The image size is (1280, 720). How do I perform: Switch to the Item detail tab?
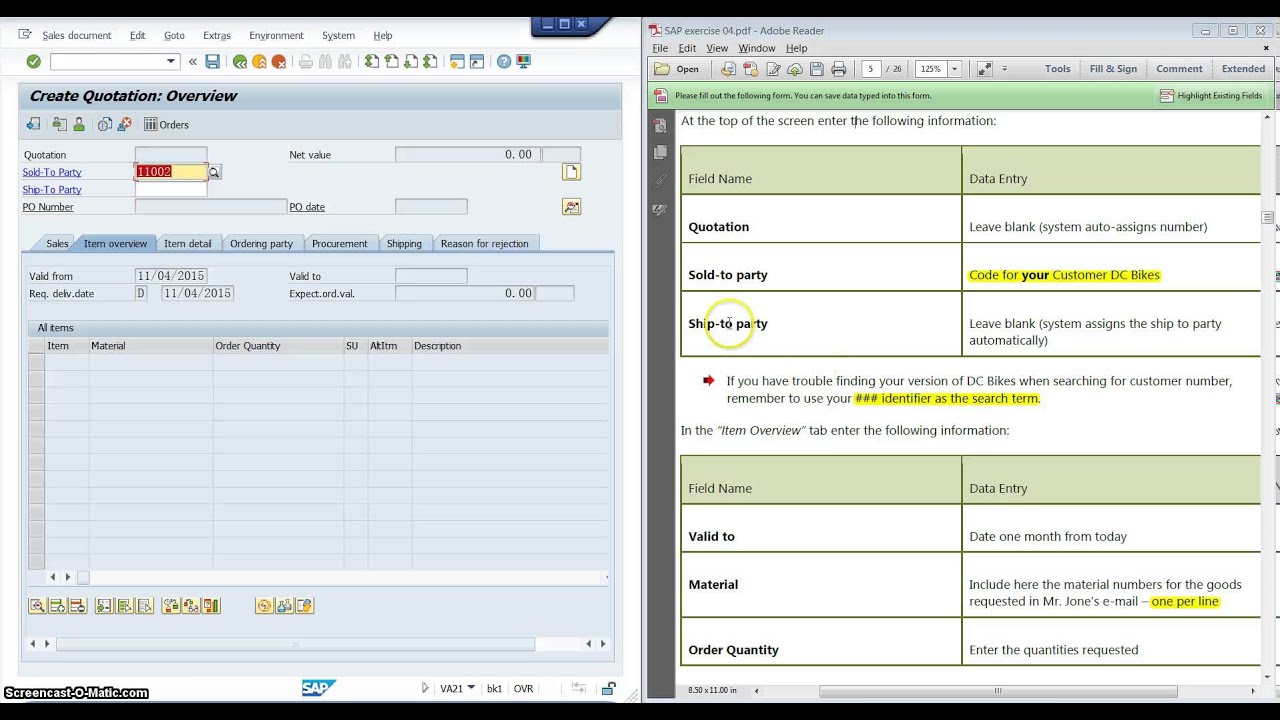pos(187,244)
